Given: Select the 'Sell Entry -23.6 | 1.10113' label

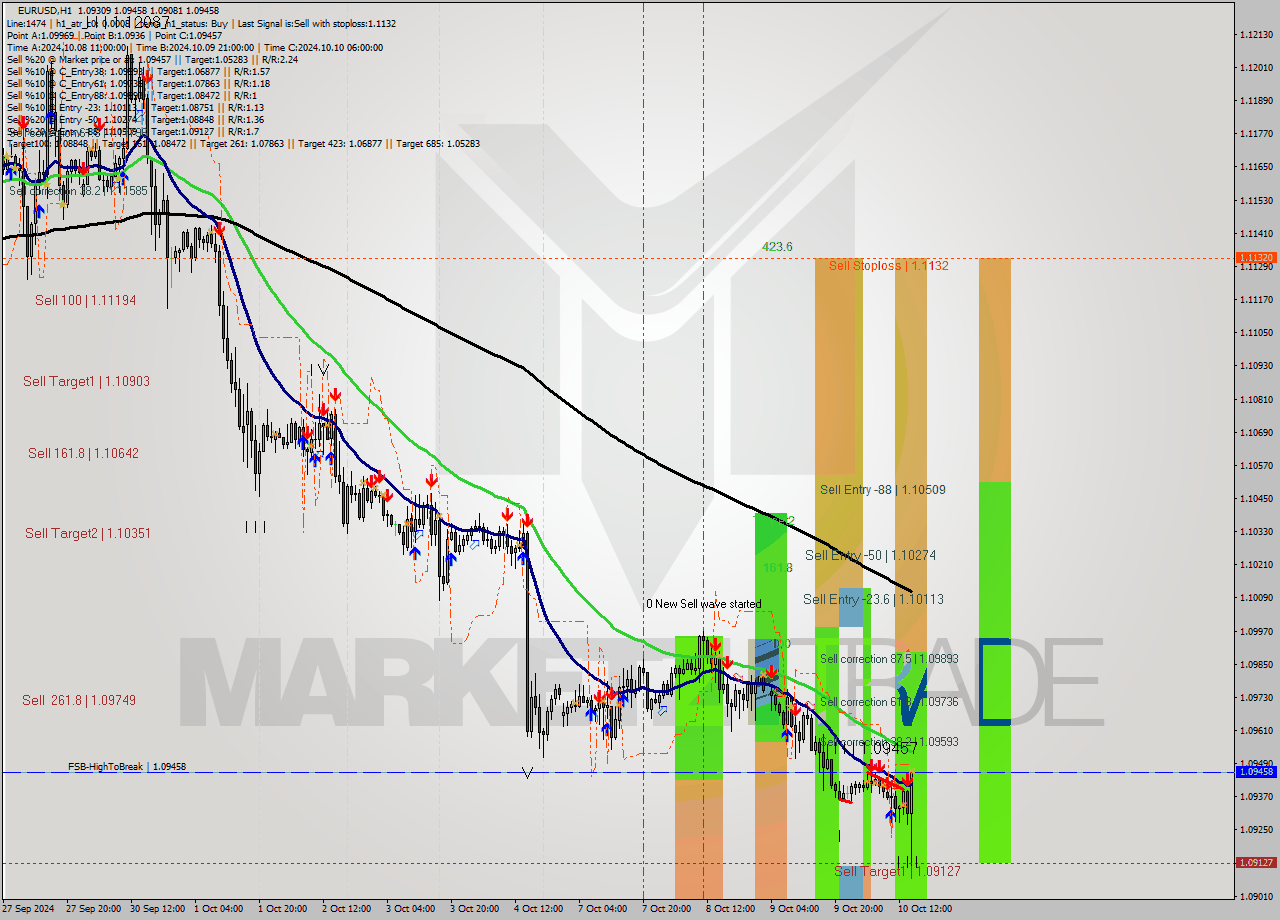Looking at the screenshot, I should (873, 599).
